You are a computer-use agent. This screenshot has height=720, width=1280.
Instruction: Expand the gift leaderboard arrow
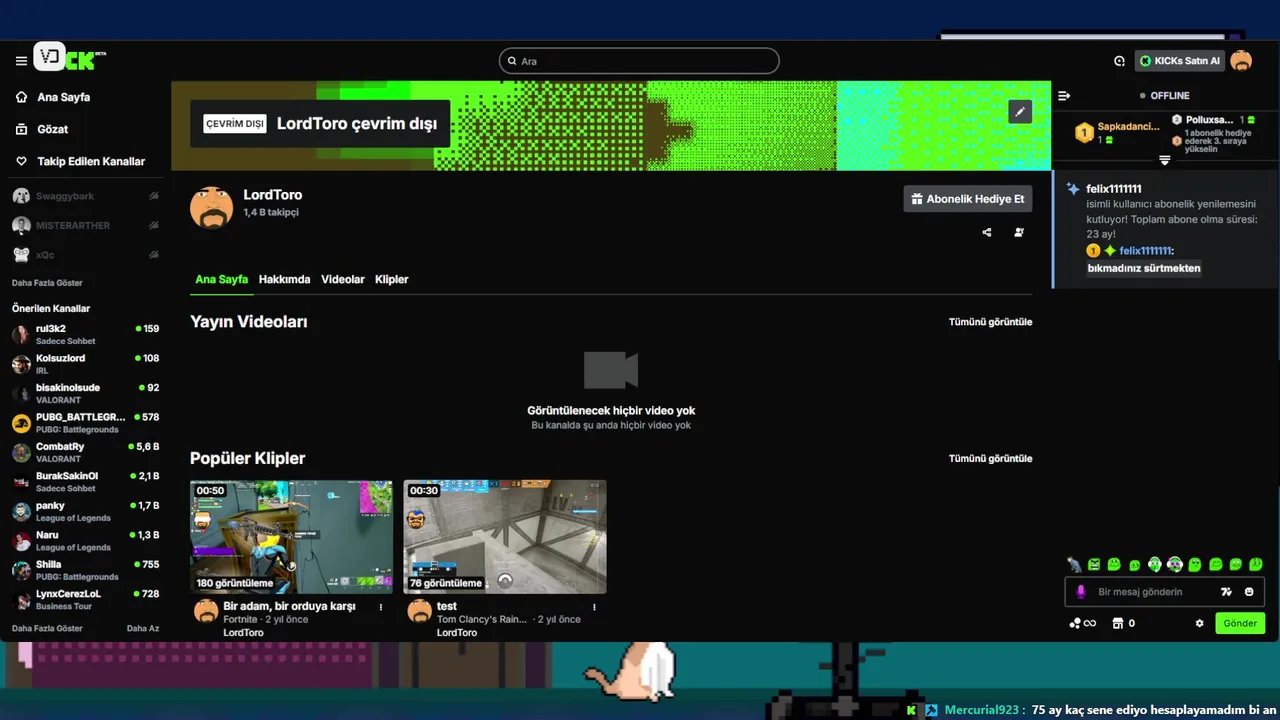click(x=1164, y=160)
